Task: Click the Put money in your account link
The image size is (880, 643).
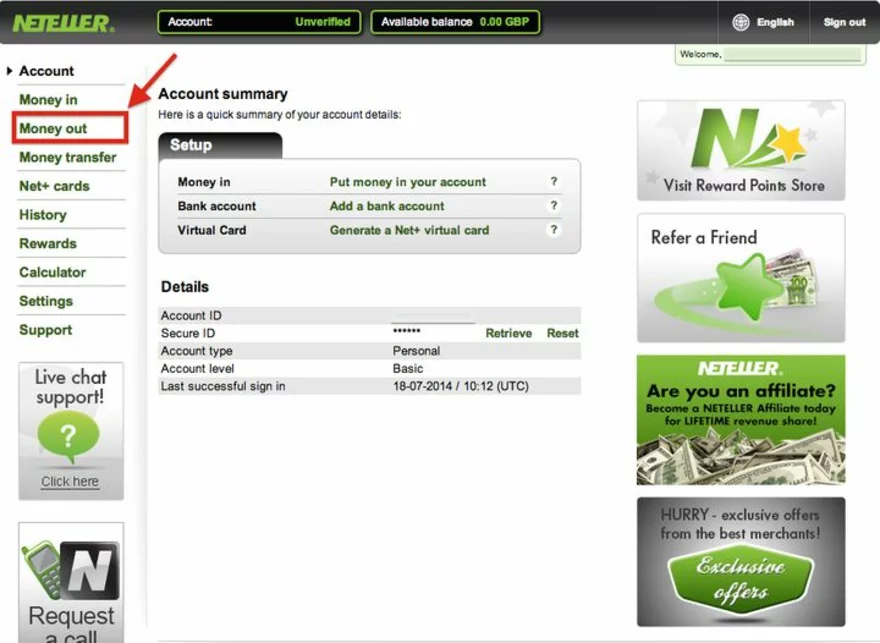Action: click(407, 182)
